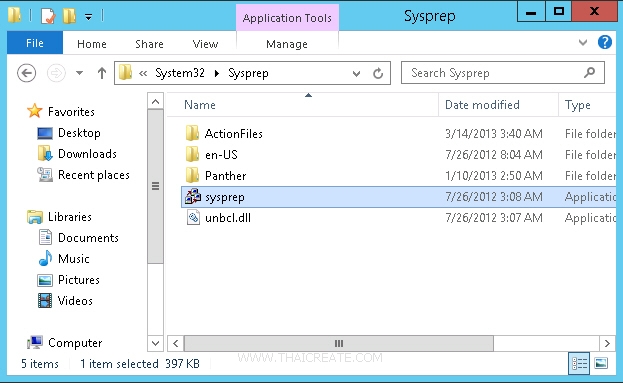Click System32 in the address bar
Screen dimensions: 623x383
coord(180,73)
